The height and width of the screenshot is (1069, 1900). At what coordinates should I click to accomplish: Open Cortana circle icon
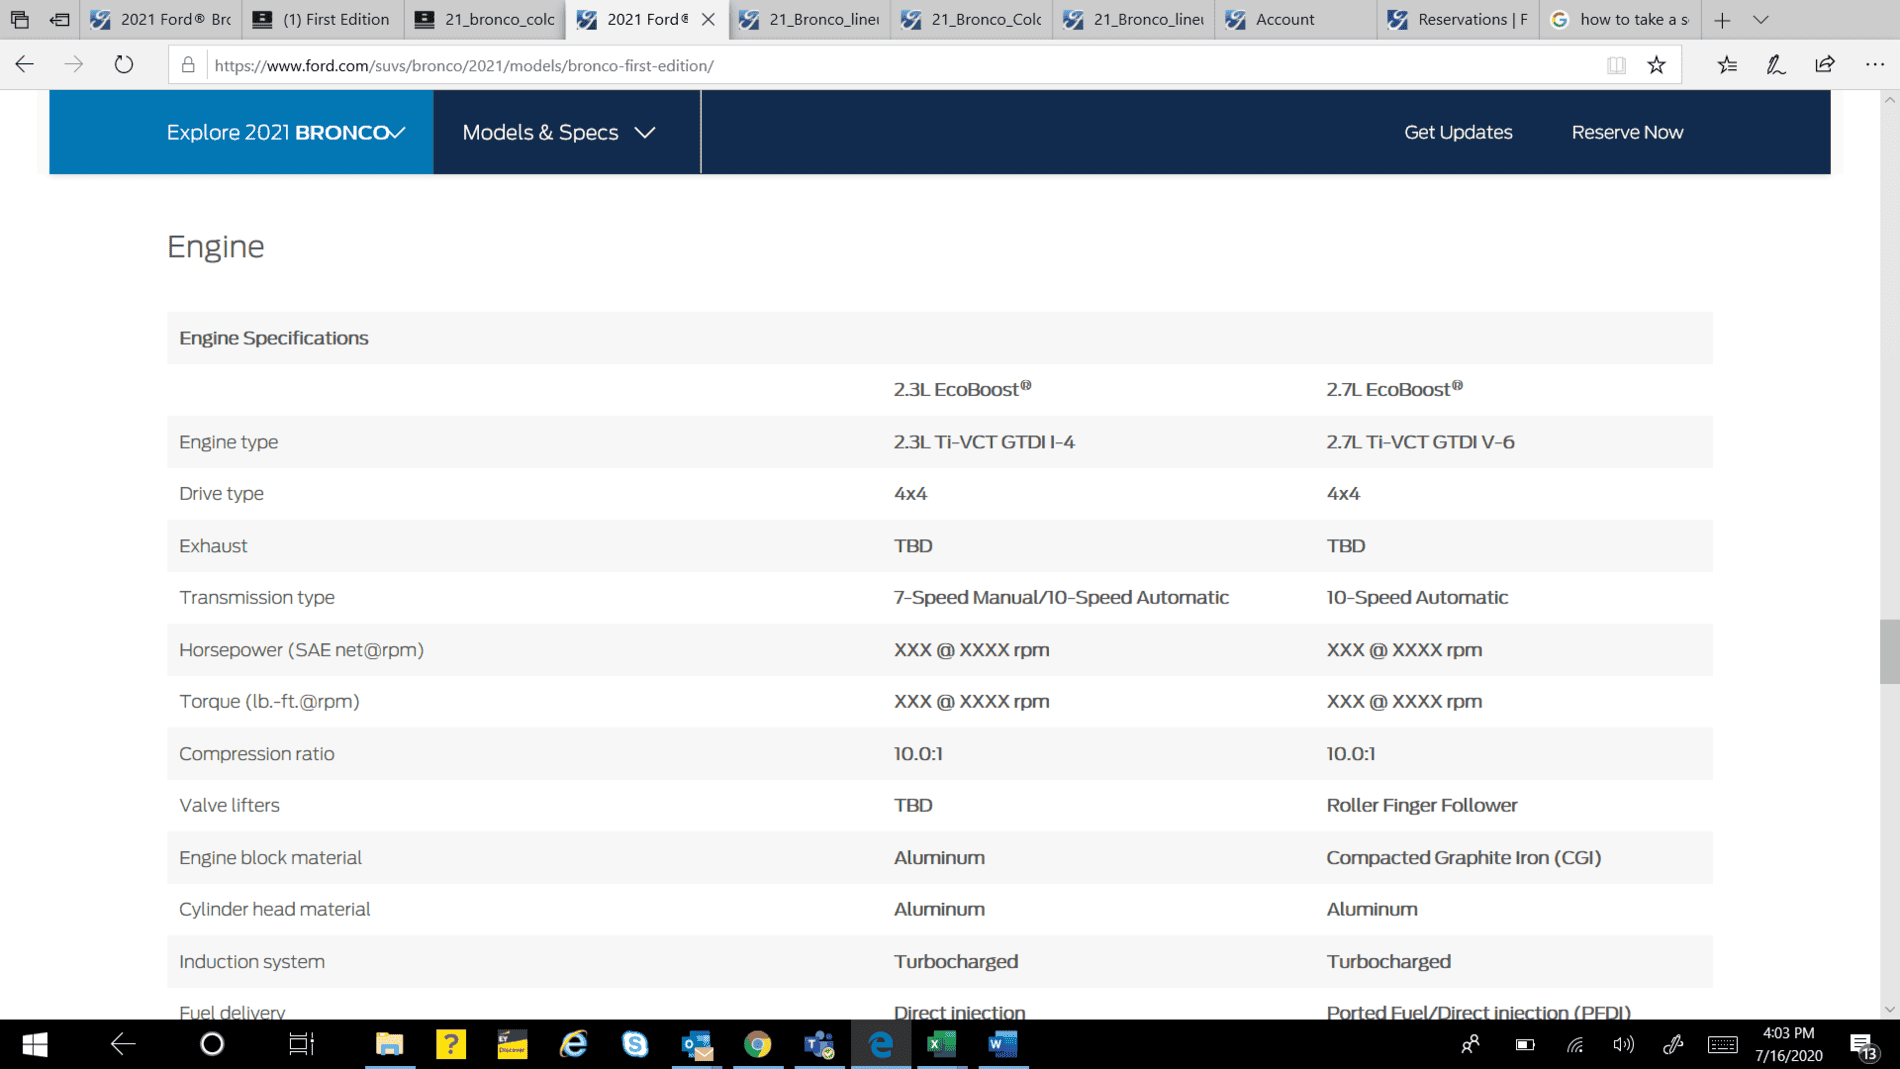[212, 1044]
